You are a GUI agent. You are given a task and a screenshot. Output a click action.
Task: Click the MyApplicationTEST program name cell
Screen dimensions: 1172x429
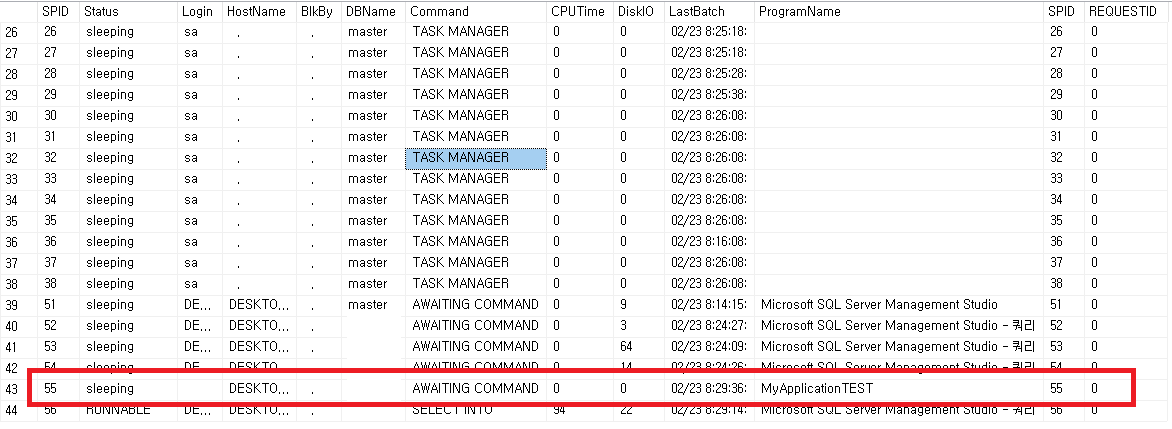[x=899, y=389]
